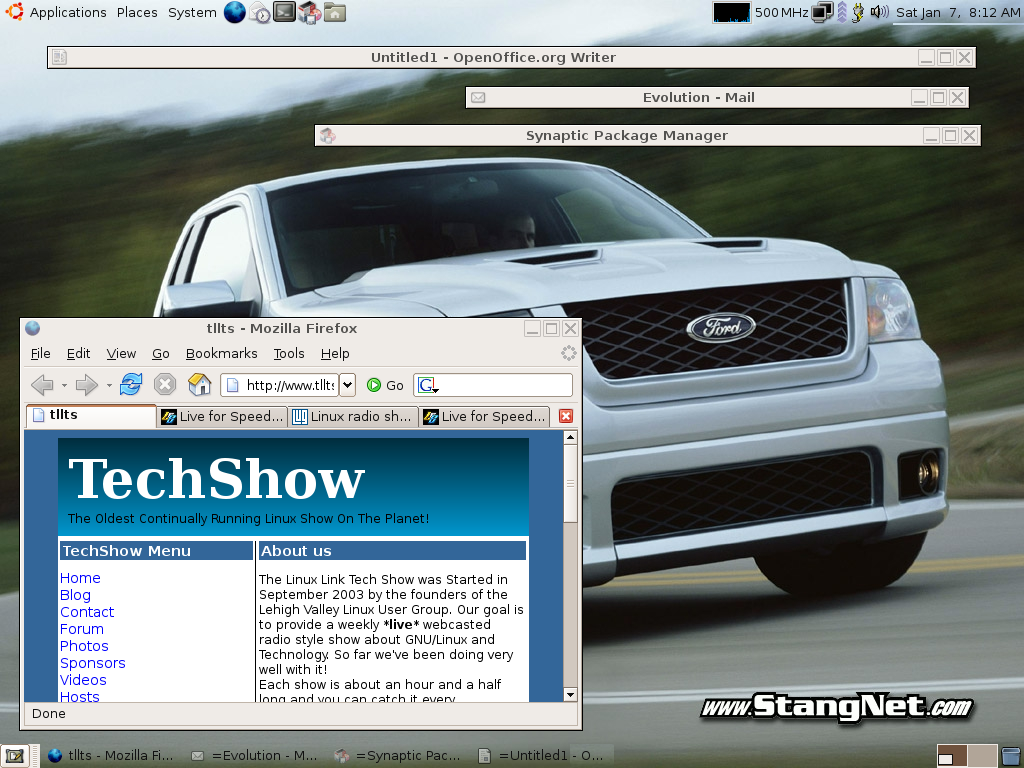The image size is (1024, 768).
Task: Open the Firefox View menu
Action: (121, 353)
